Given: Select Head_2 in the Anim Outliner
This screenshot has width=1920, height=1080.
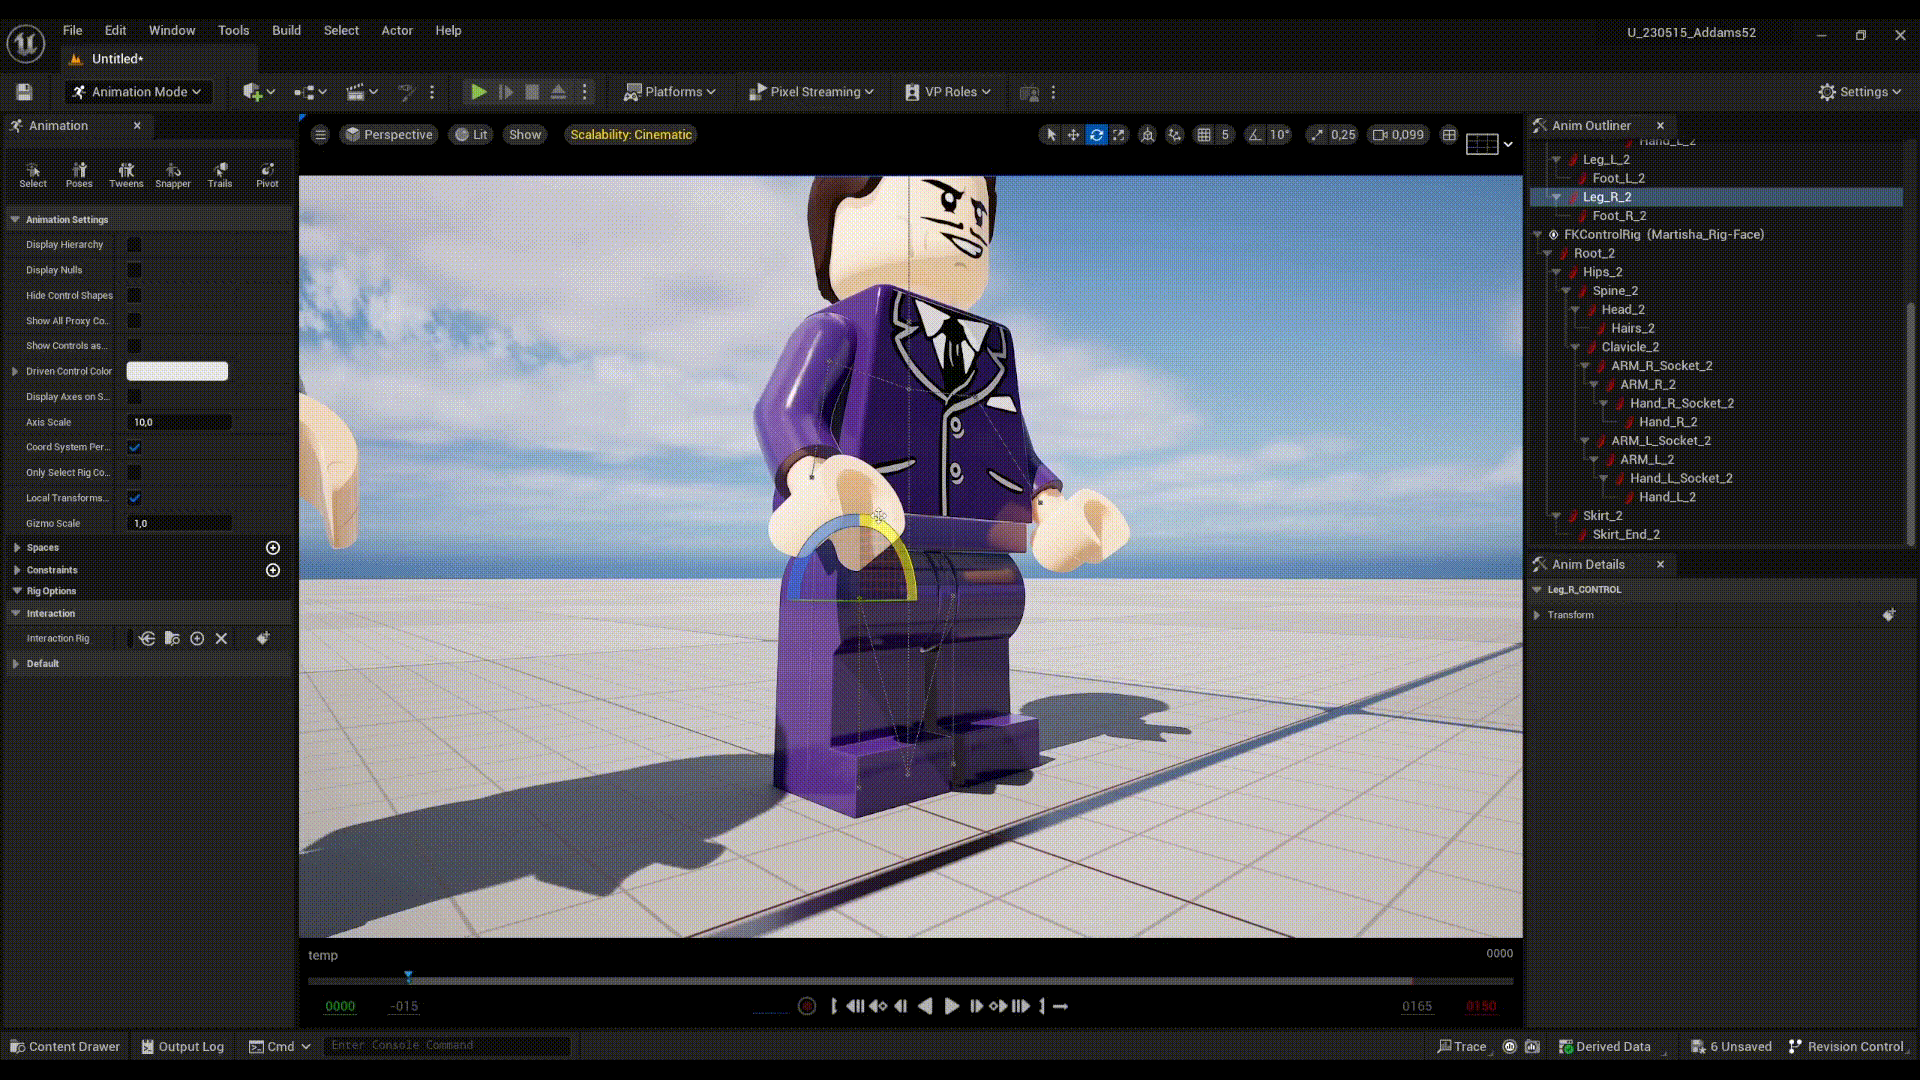Looking at the screenshot, I should tap(1622, 310).
